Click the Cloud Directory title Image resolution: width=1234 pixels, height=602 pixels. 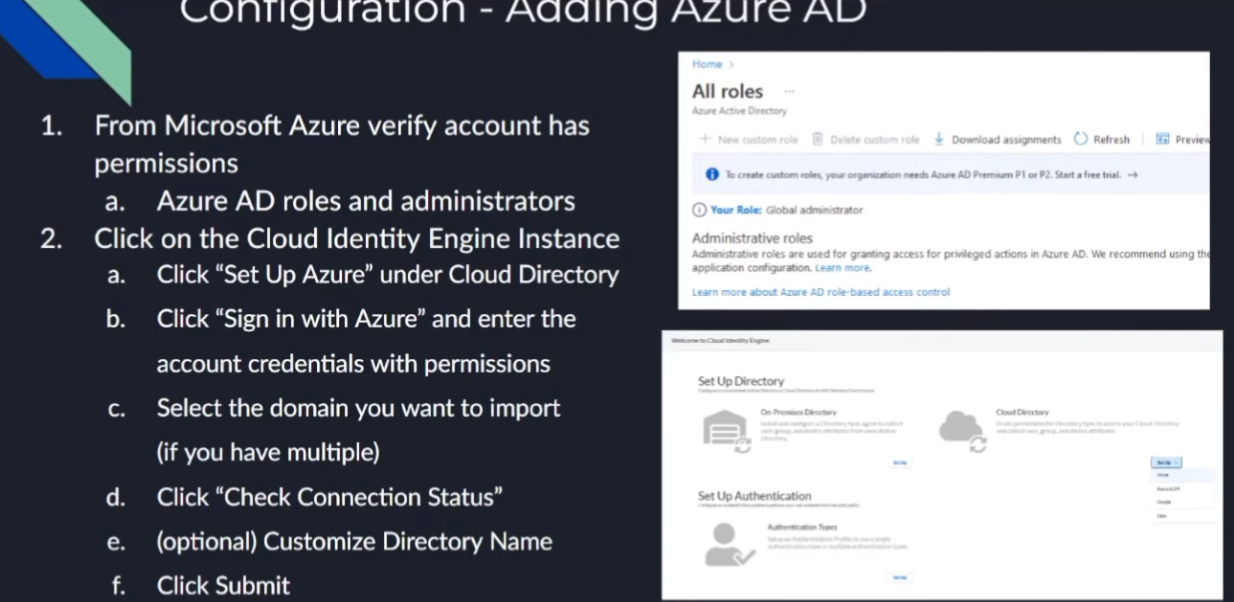pyautogui.click(x=1022, y=411)
